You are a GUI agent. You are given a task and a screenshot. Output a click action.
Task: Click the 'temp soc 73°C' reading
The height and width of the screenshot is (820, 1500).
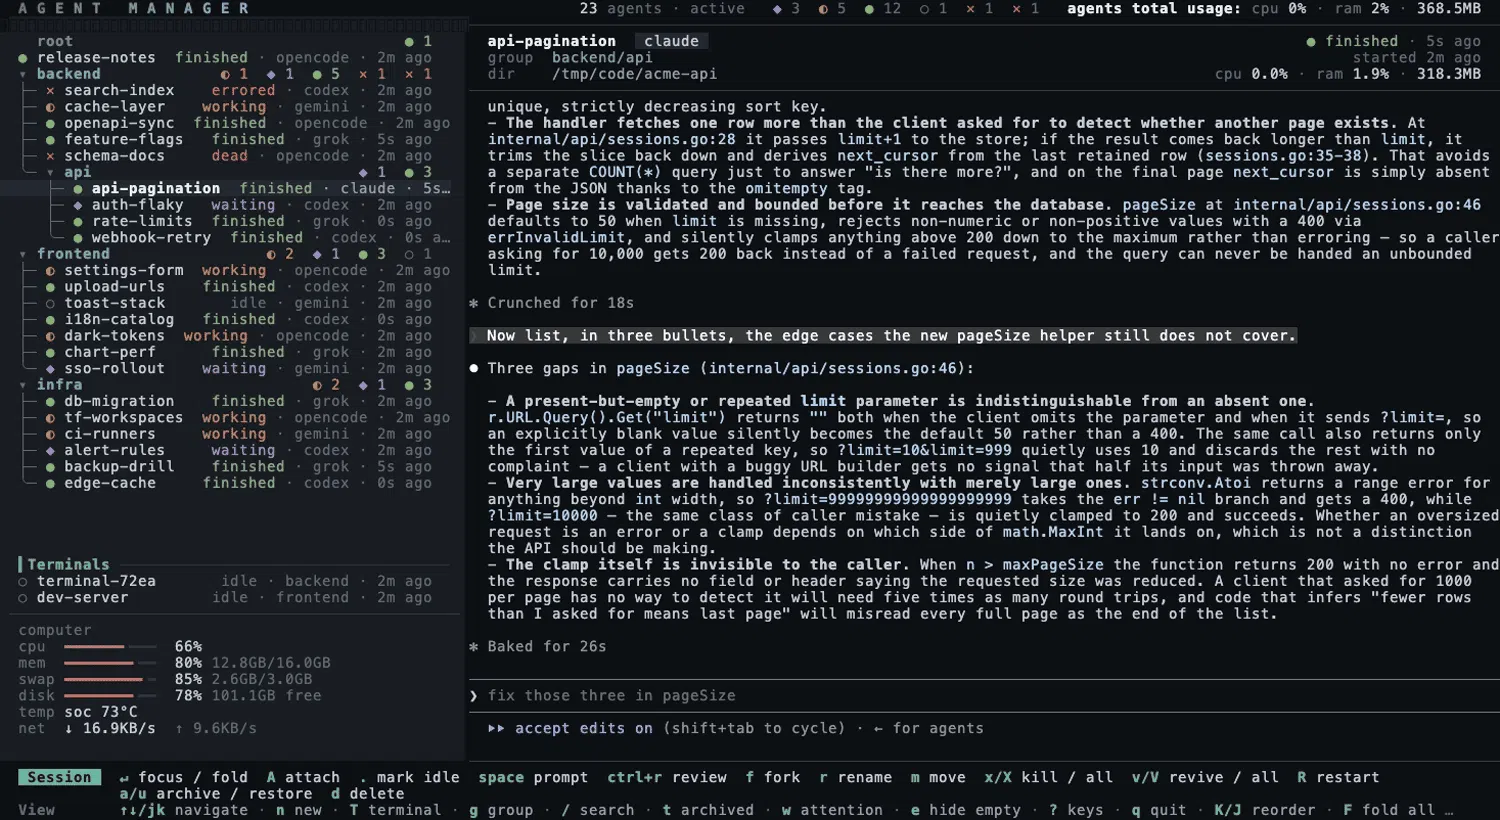pos(78,712)
